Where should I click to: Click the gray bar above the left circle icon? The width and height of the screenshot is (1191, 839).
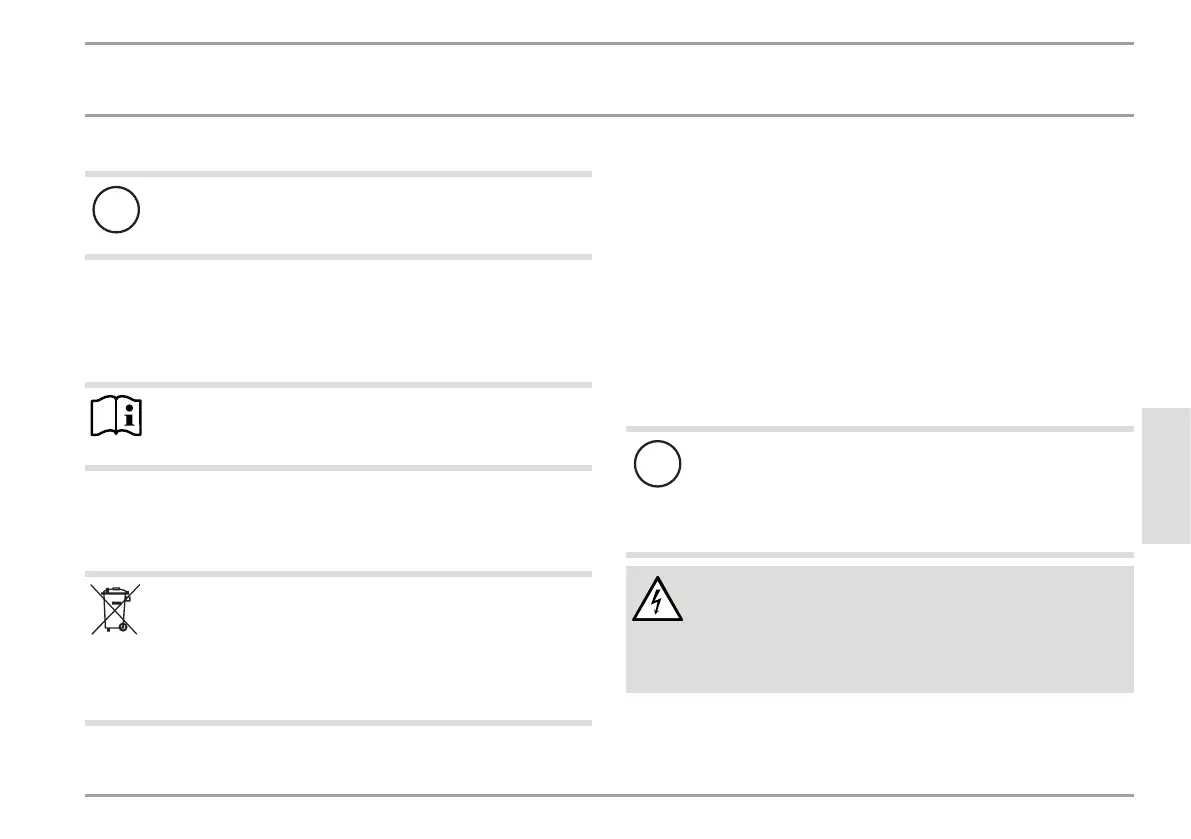(338, 174)
